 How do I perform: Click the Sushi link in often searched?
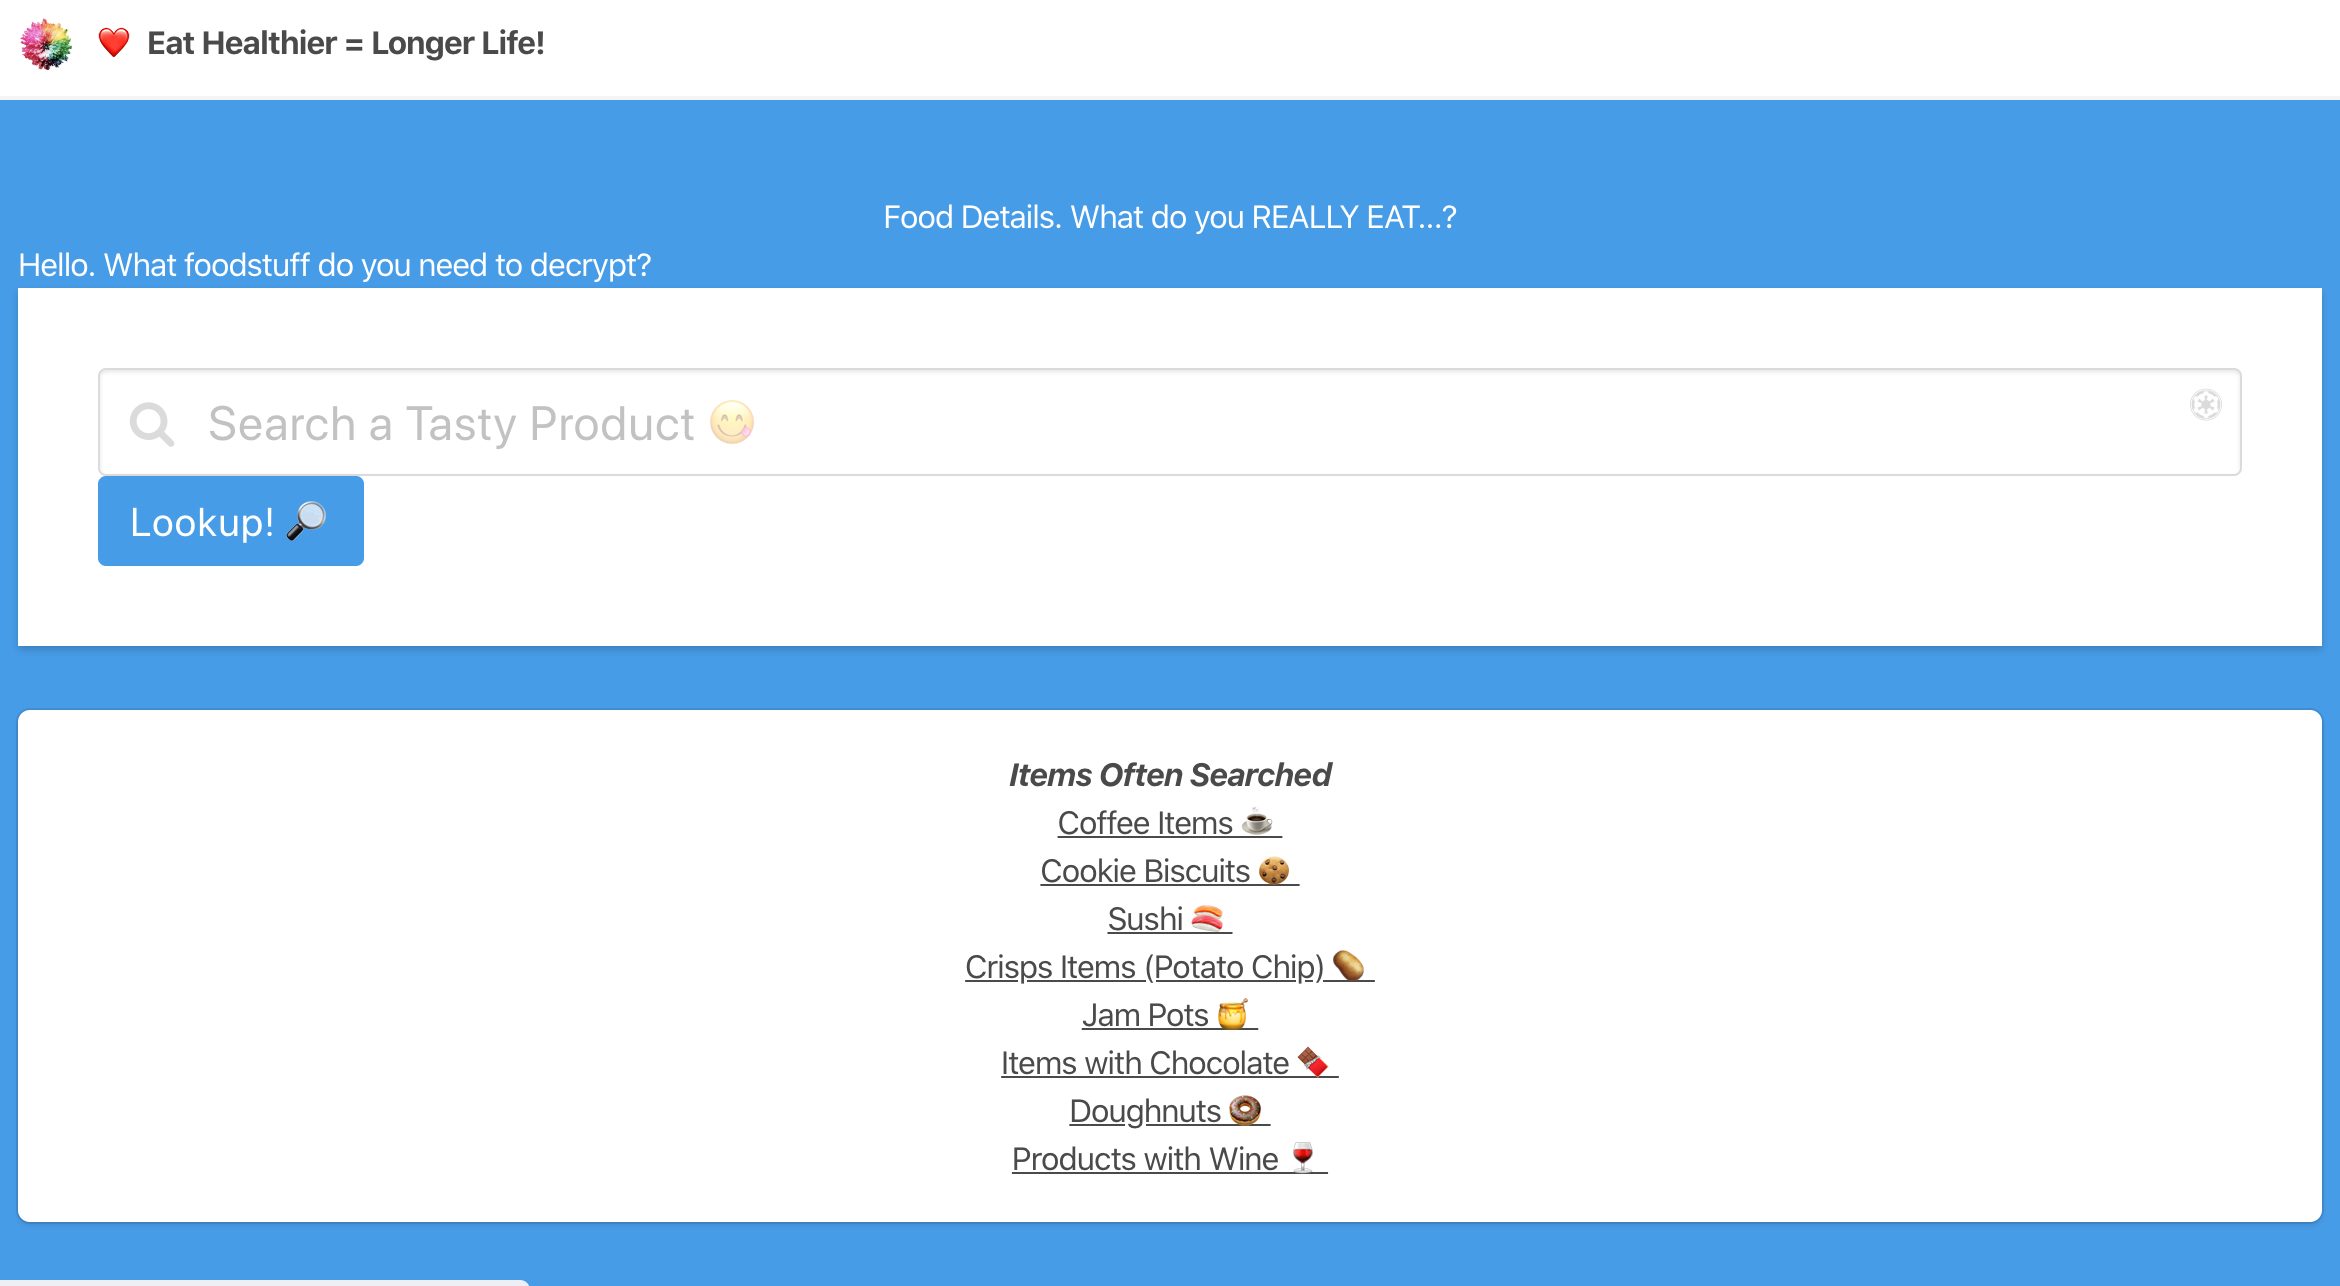(1170, 917)
